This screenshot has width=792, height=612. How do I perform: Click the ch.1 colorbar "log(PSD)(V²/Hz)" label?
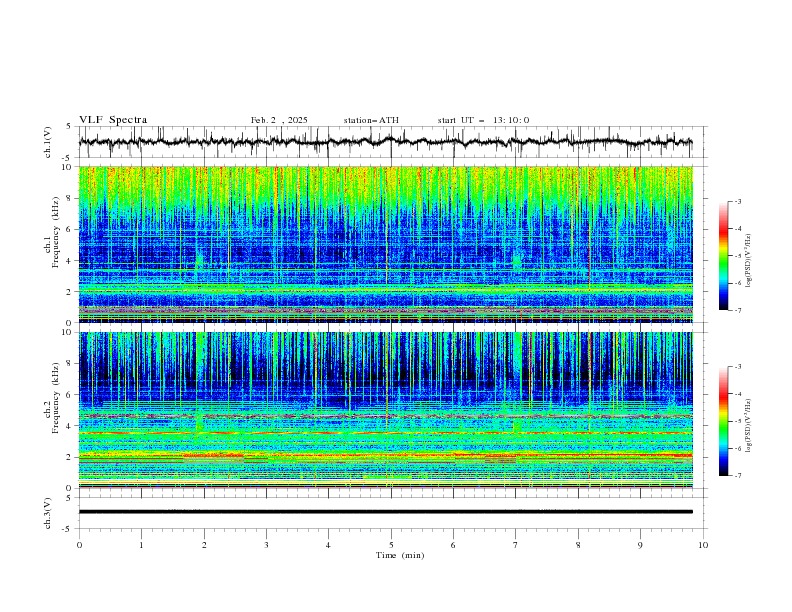pos(749,261)
